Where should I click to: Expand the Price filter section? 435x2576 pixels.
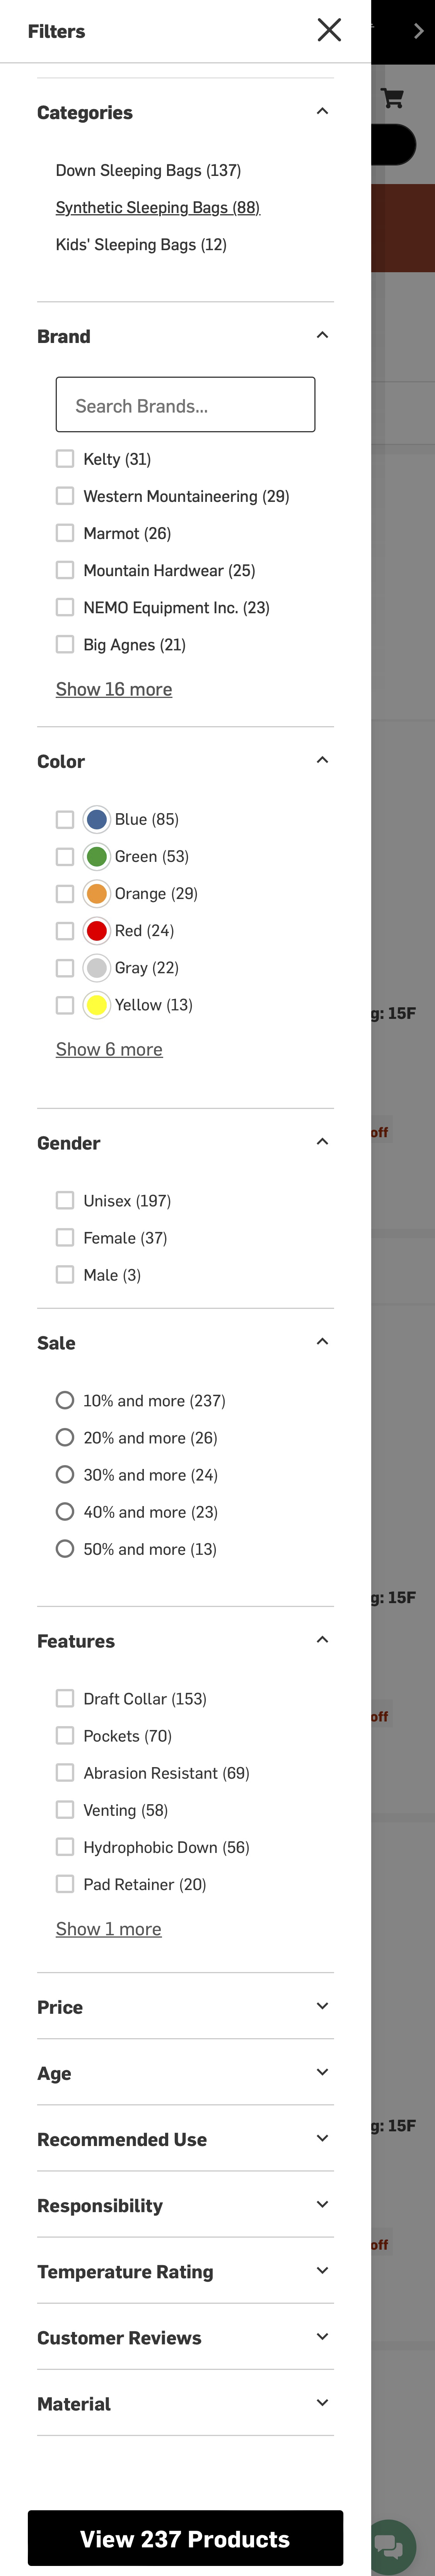pyautogui.click(x=322, y=2006)
